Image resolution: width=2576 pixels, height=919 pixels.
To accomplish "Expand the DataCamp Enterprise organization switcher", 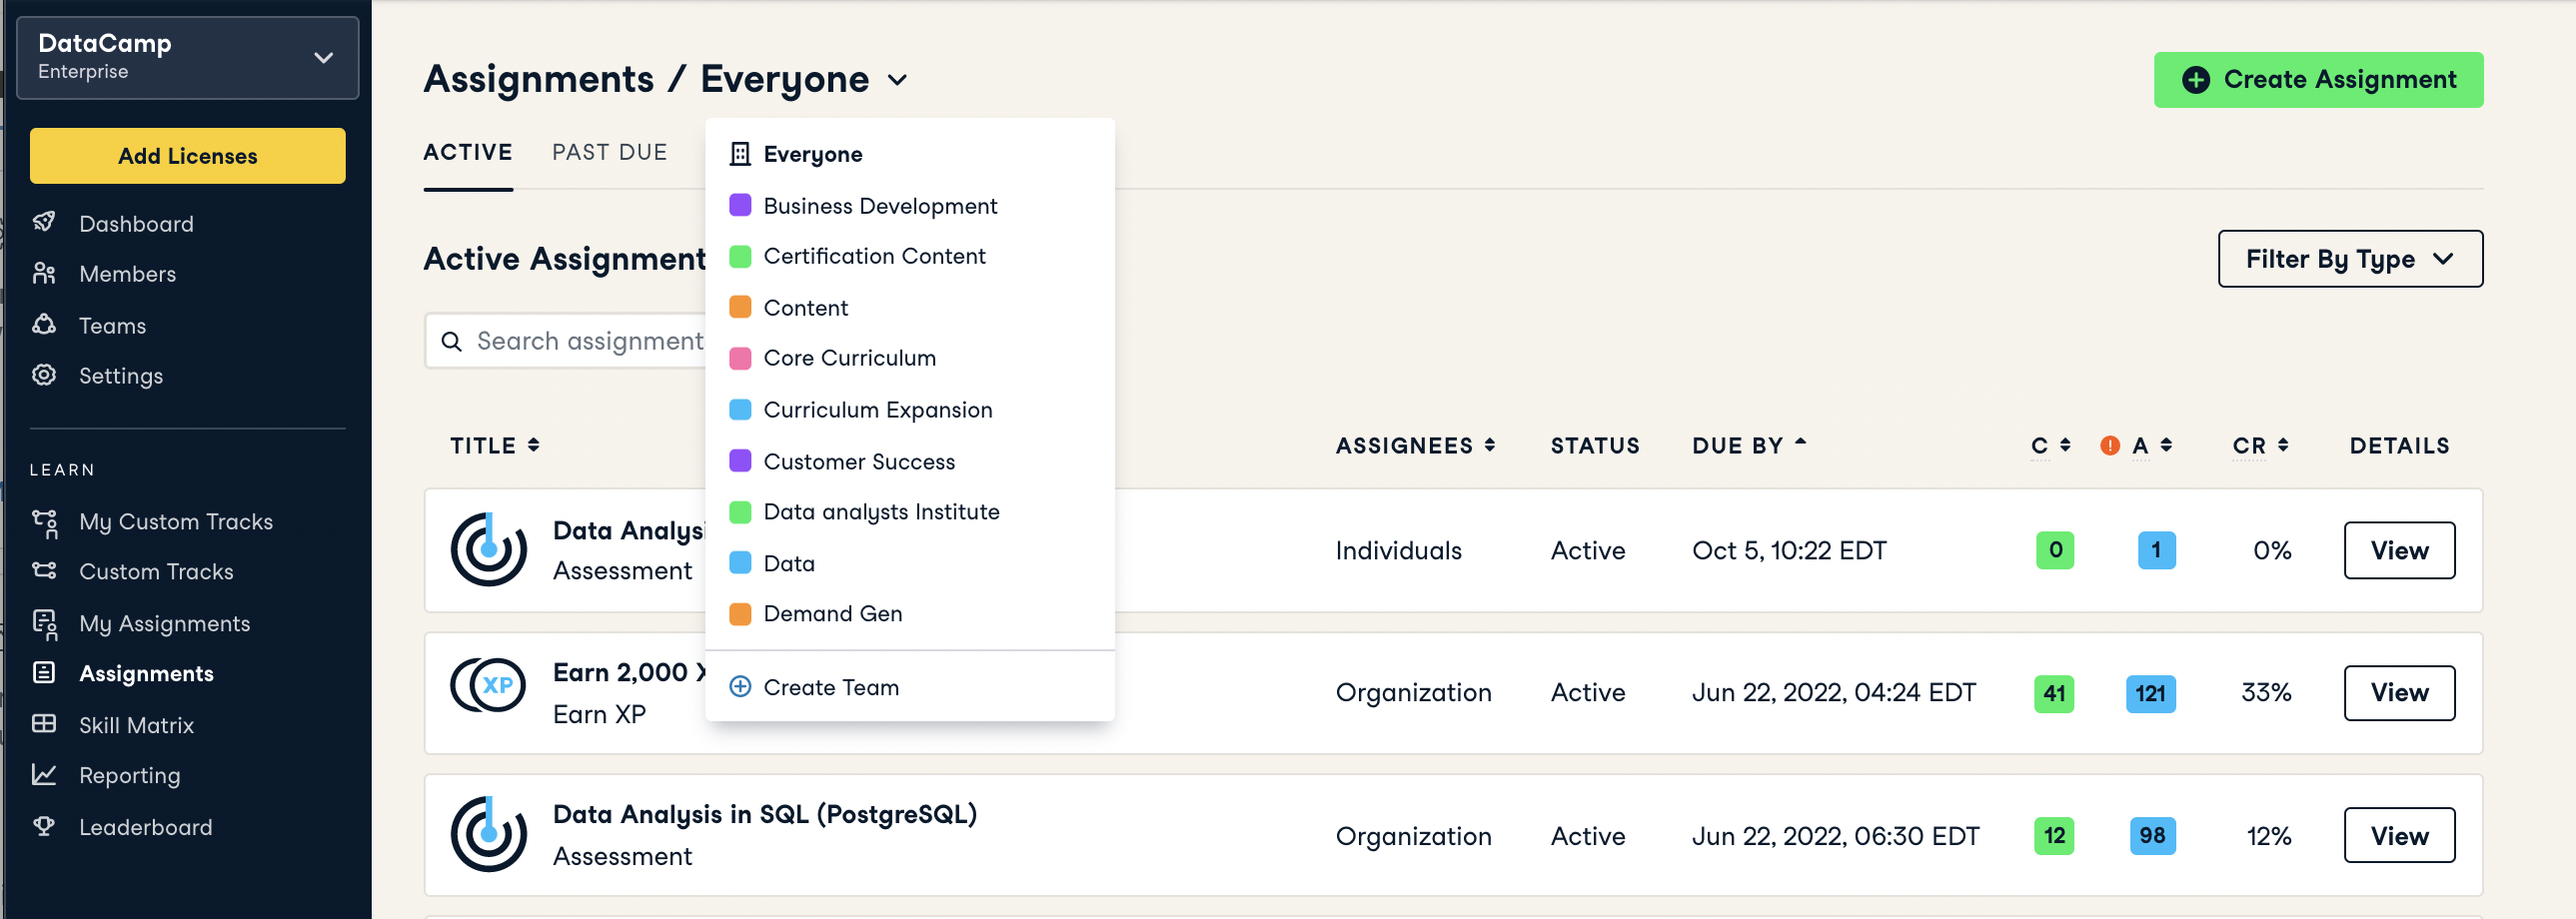I will tap(188, 57).
